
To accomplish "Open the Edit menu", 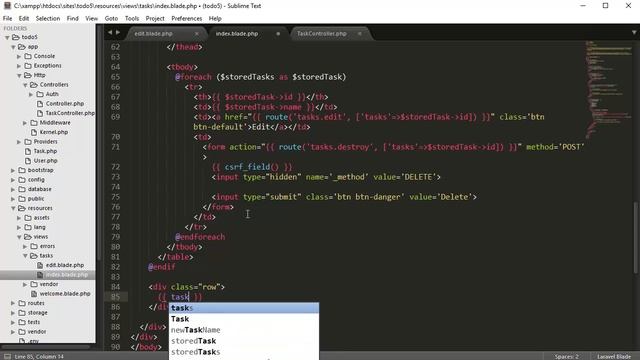I will (24, 18).
